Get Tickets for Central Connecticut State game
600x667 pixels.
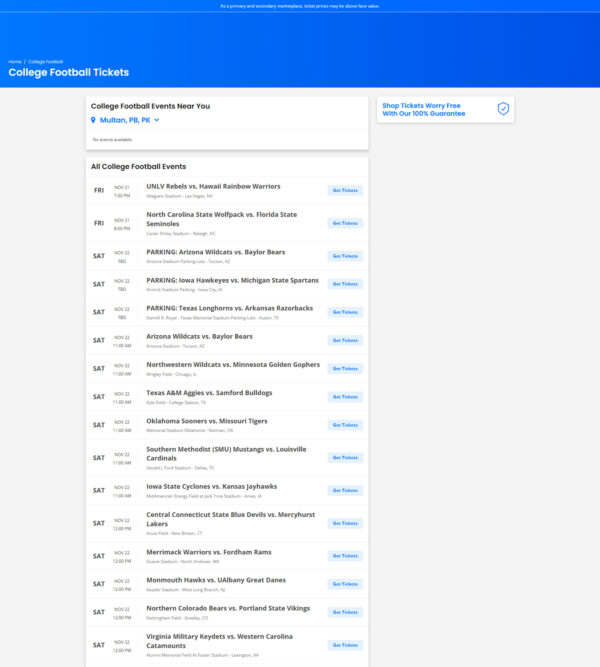click(345, 523)
